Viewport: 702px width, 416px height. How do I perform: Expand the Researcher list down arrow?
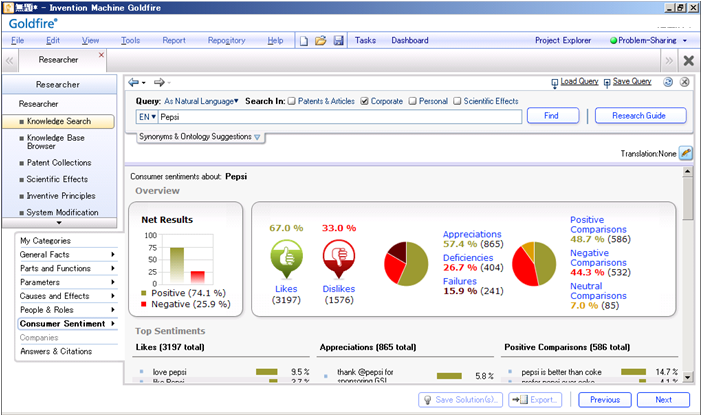[x=59, y=223]
